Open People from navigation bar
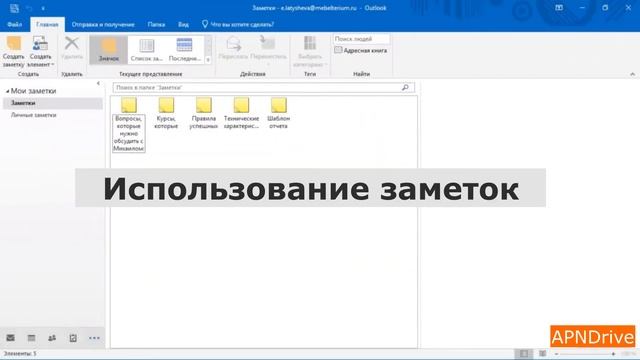 point(52,338)
